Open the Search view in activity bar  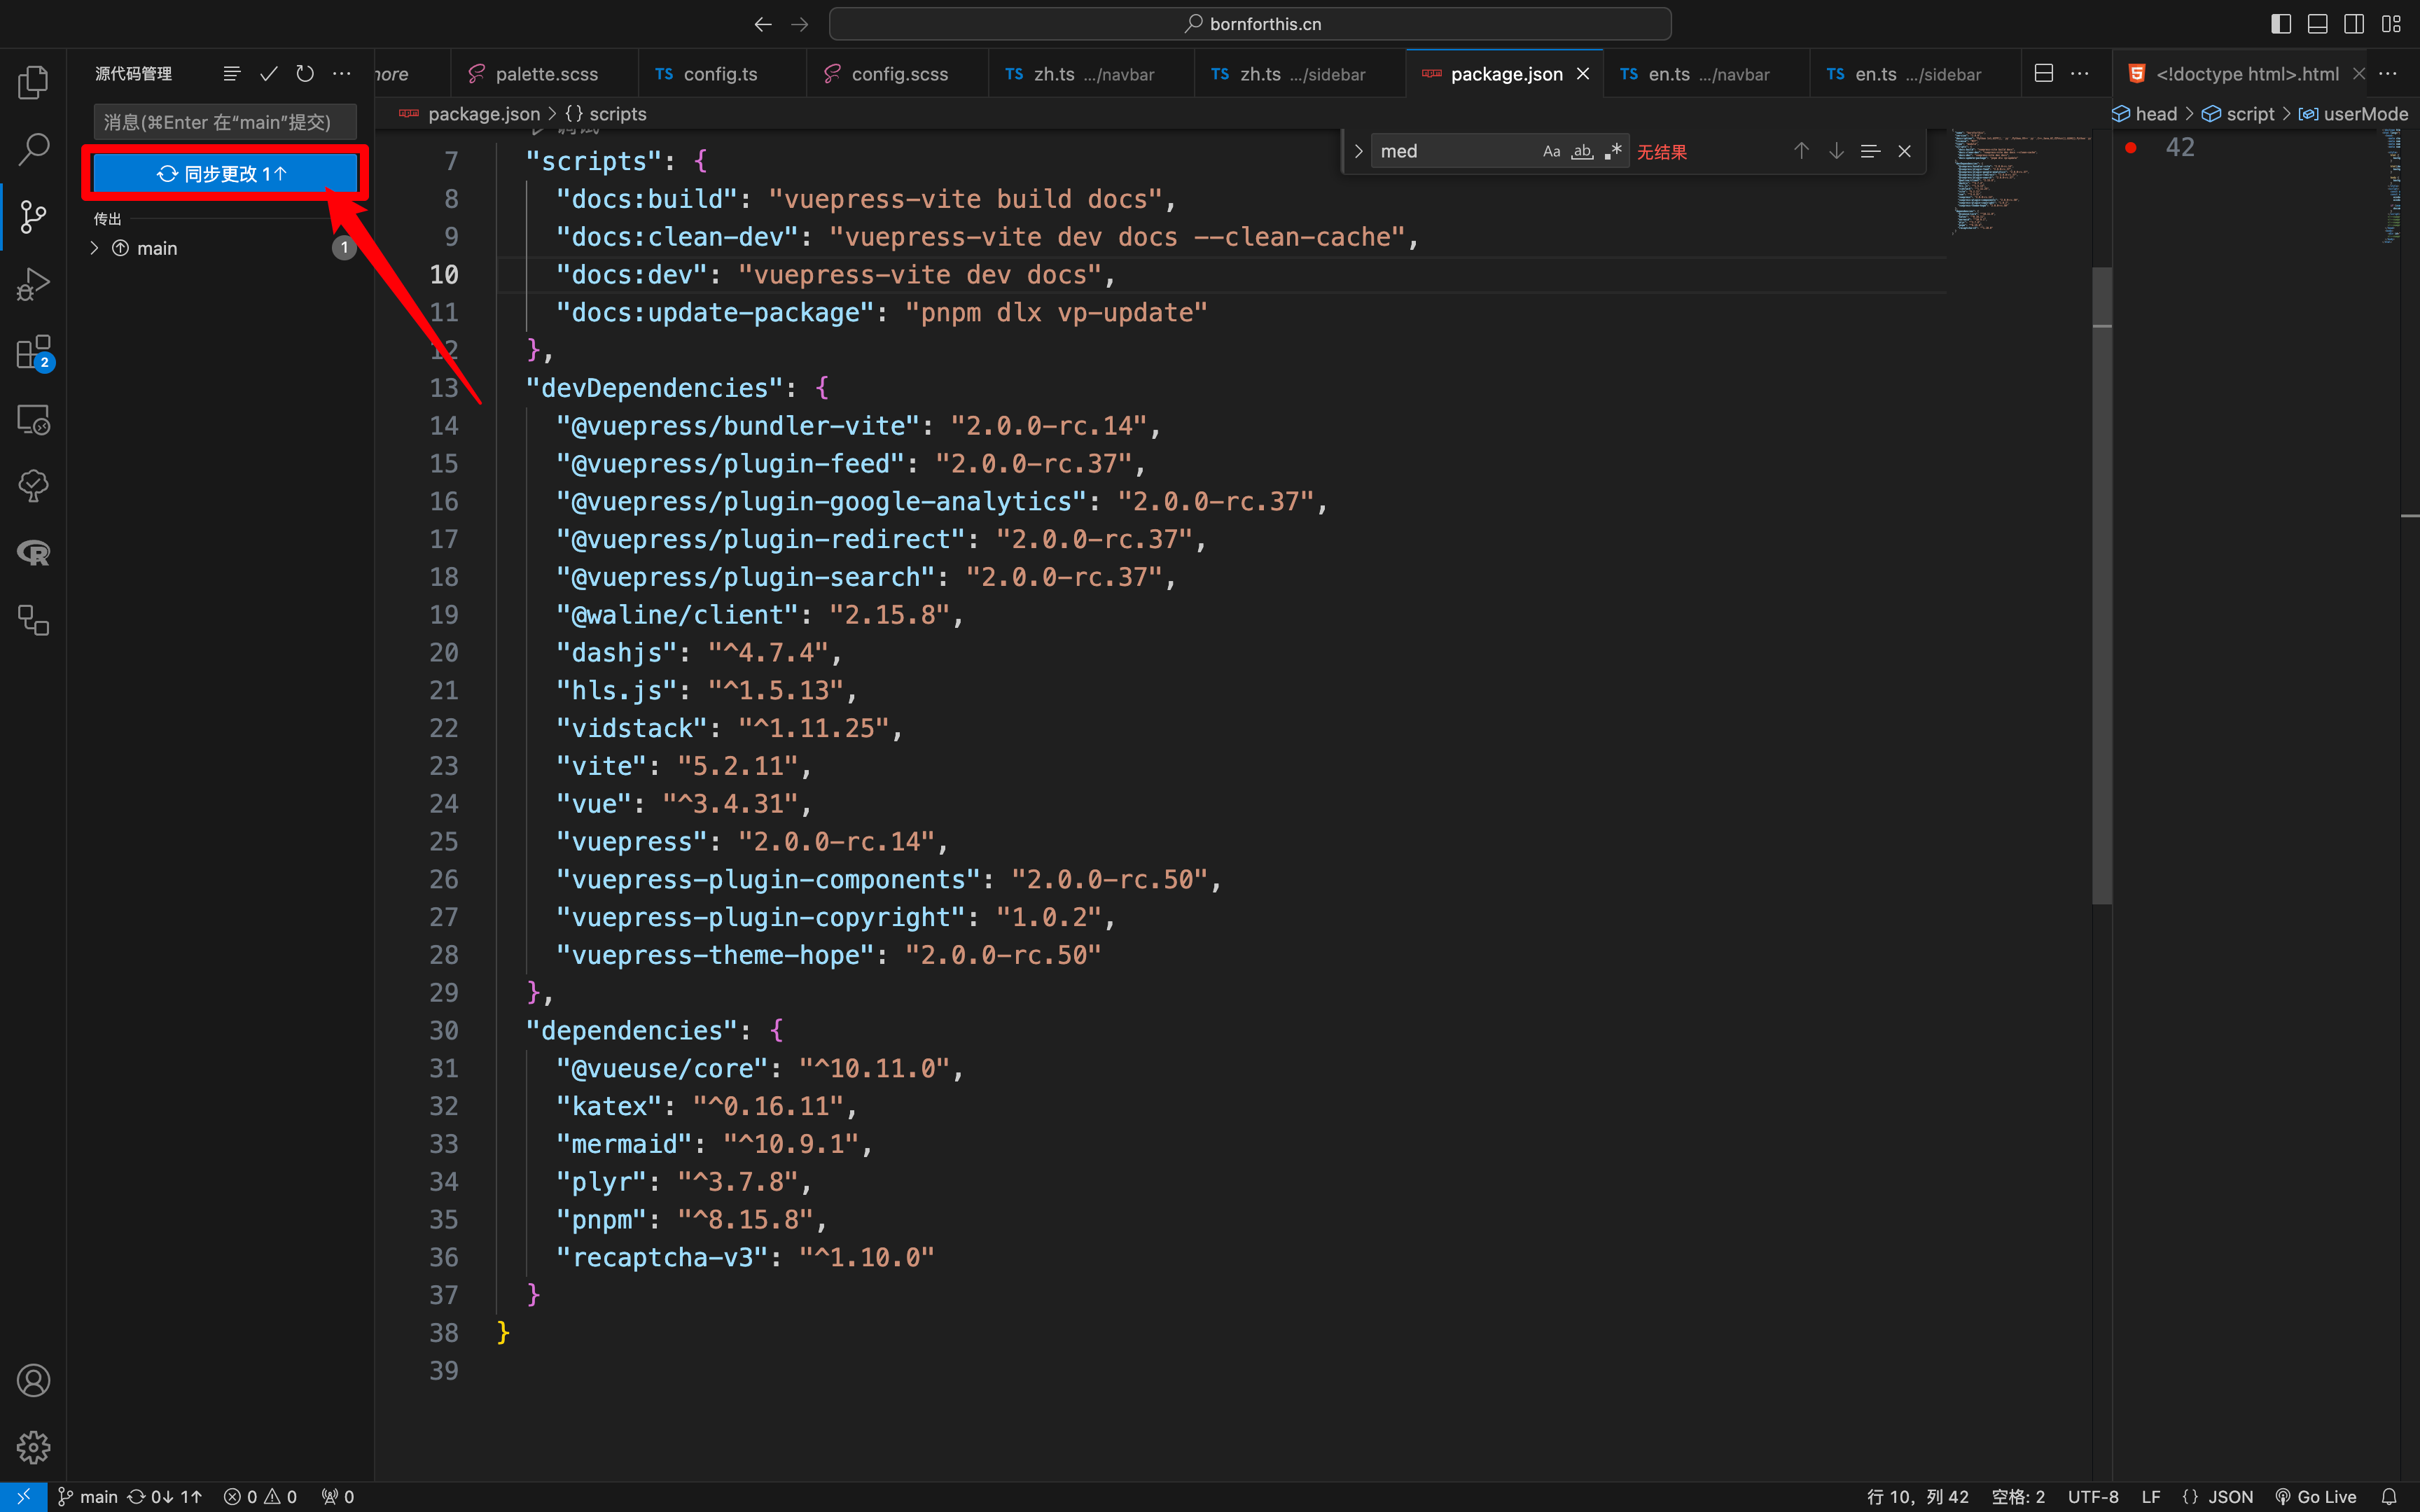33,149
